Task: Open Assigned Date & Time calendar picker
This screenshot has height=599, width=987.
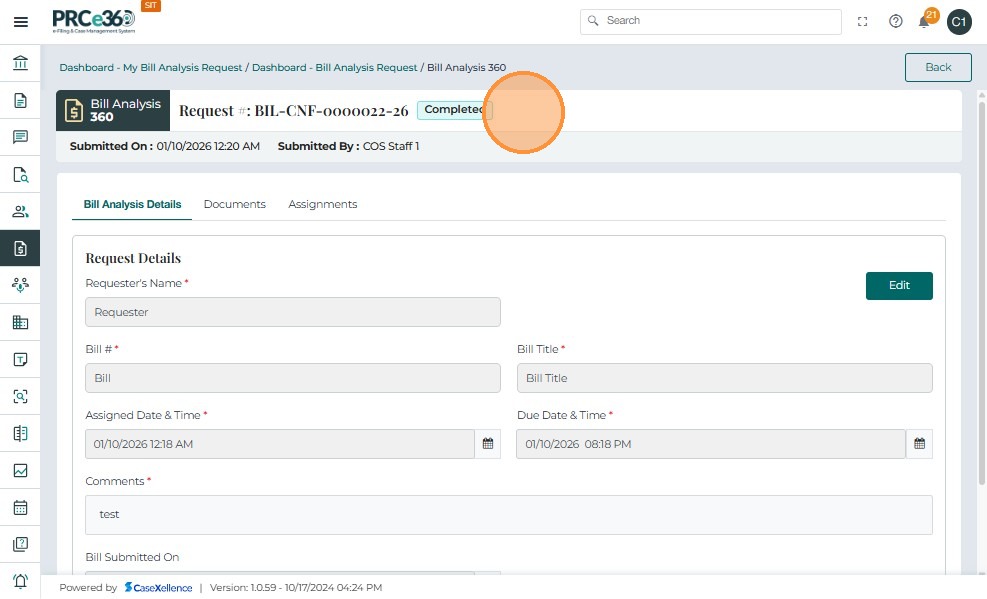Action: 488,444
